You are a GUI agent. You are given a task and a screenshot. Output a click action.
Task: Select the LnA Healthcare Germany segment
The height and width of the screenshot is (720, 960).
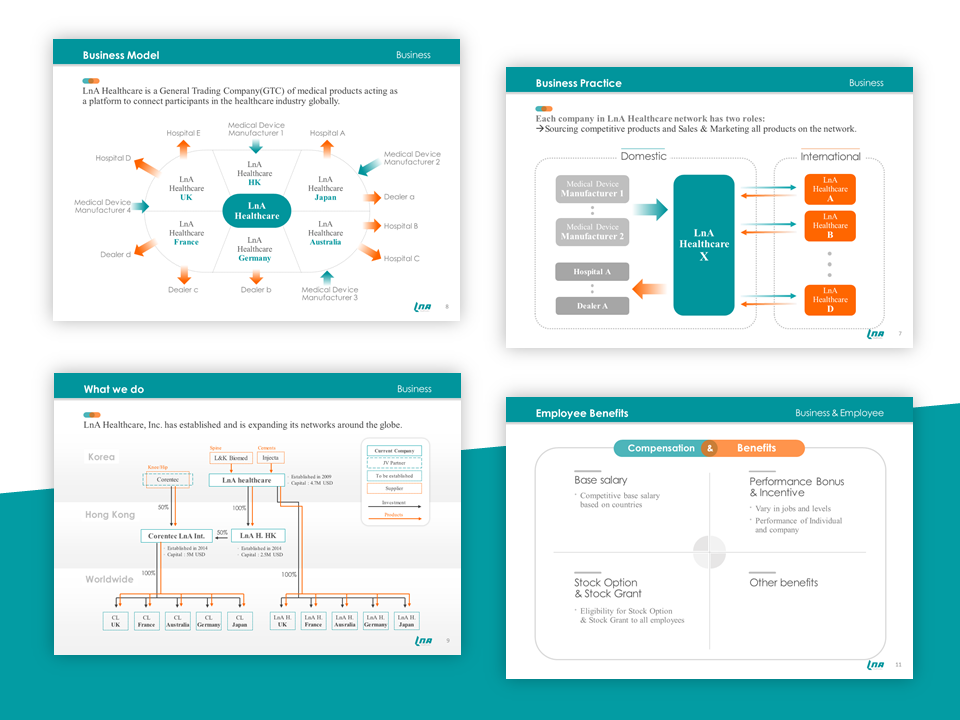click(x=255, y=249)
